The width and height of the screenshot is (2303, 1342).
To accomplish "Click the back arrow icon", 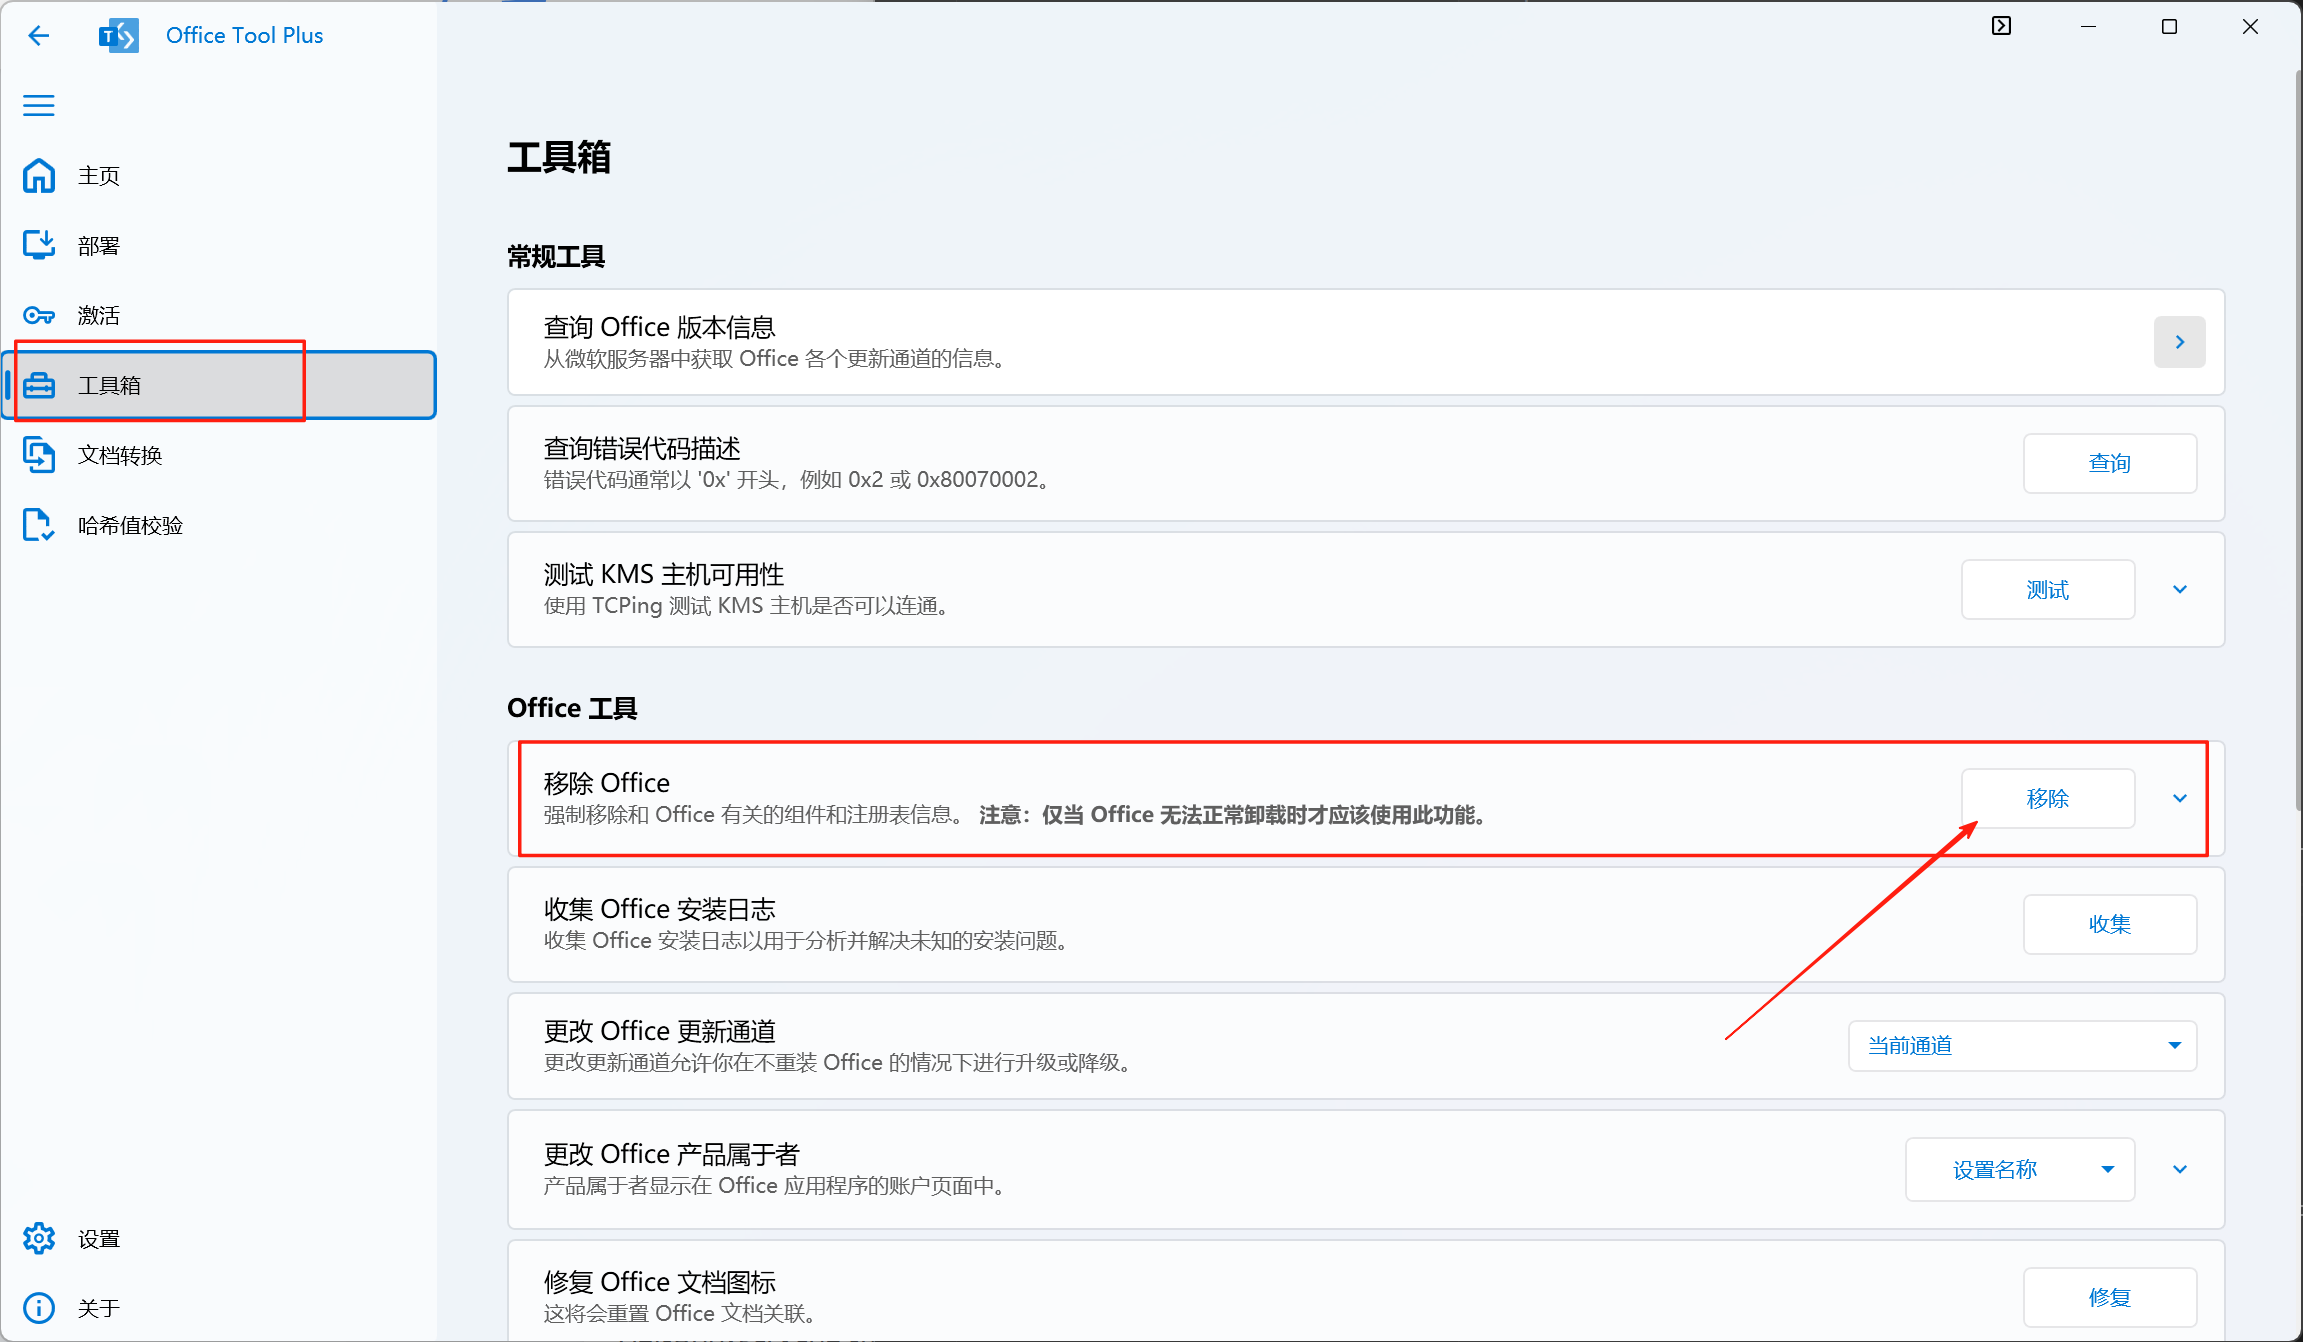I will click(38, 36).
